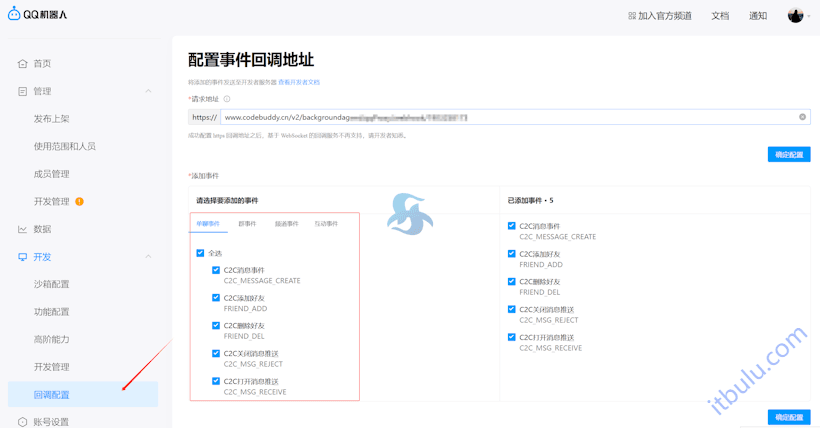Open 发布上架 in the sidebar
The image size is (820, 428).
(x=51, y=119)
